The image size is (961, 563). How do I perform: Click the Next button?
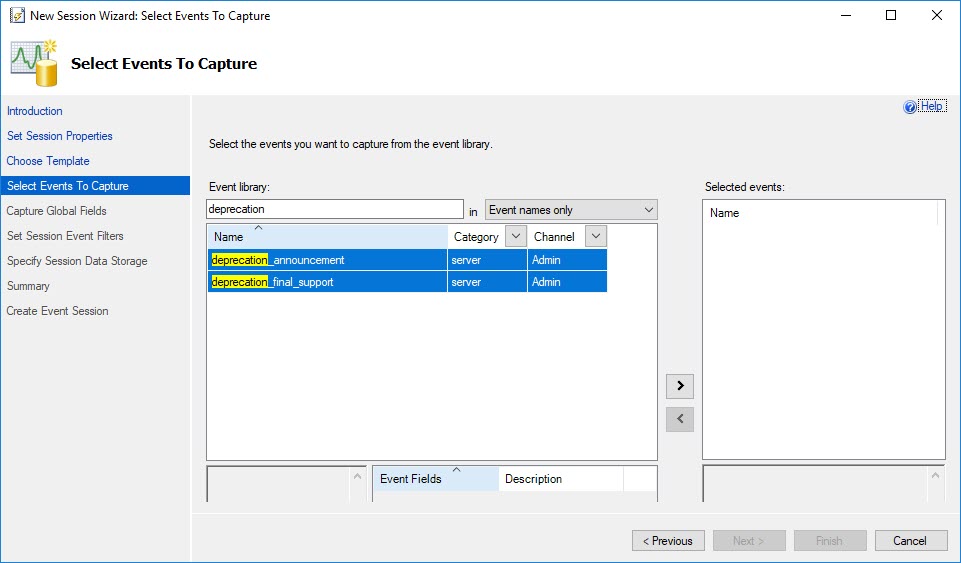click(749, 540)
